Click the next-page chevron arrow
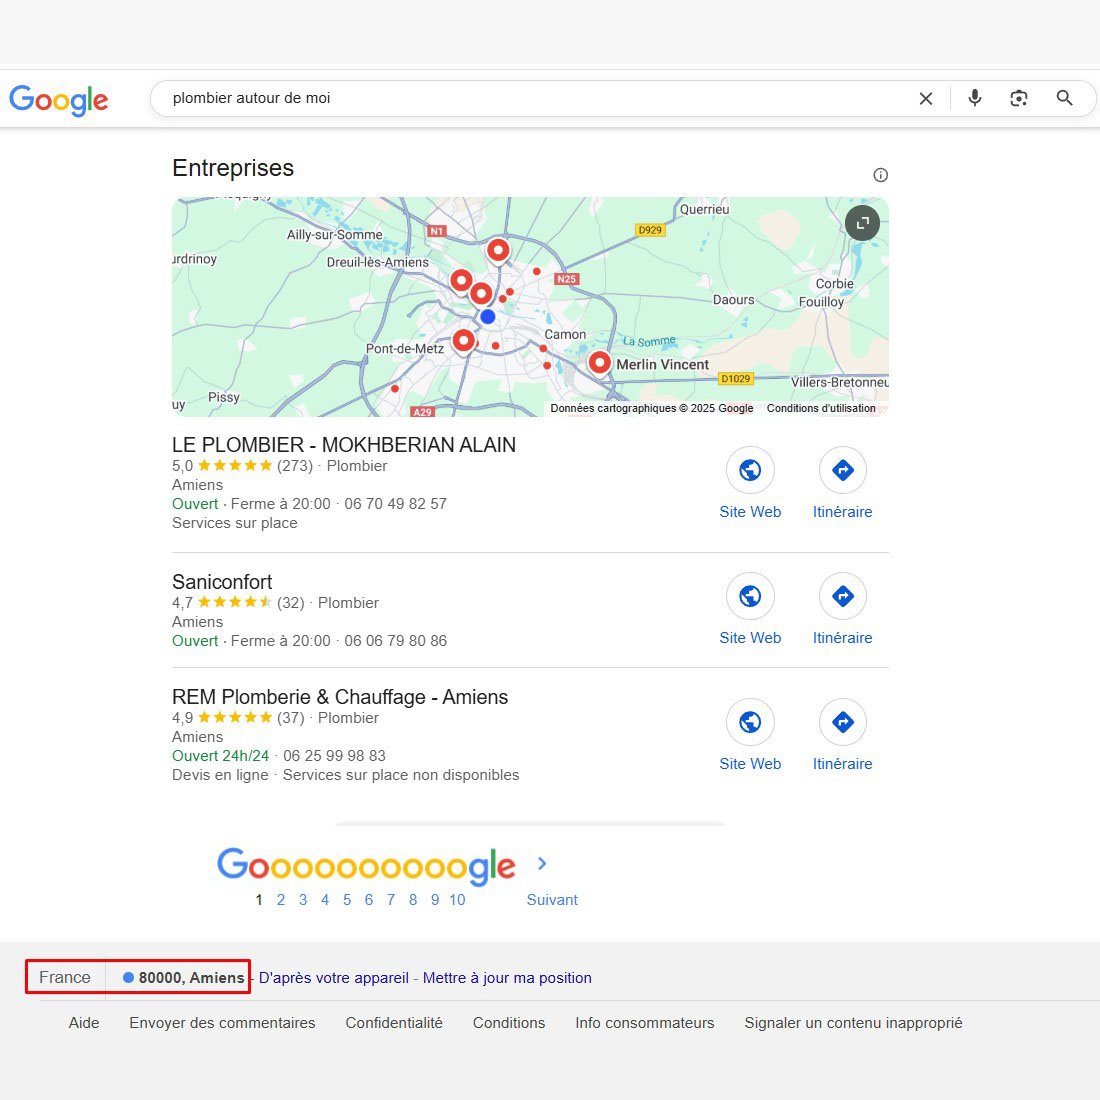This screenshot has width=1100, height=1100. [x=542, y=864]
